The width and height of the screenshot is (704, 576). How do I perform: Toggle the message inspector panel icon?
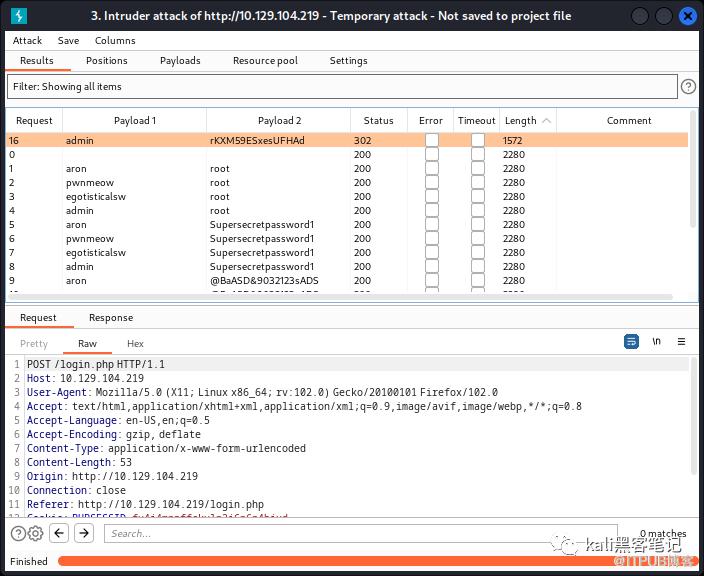pos(631,342)
